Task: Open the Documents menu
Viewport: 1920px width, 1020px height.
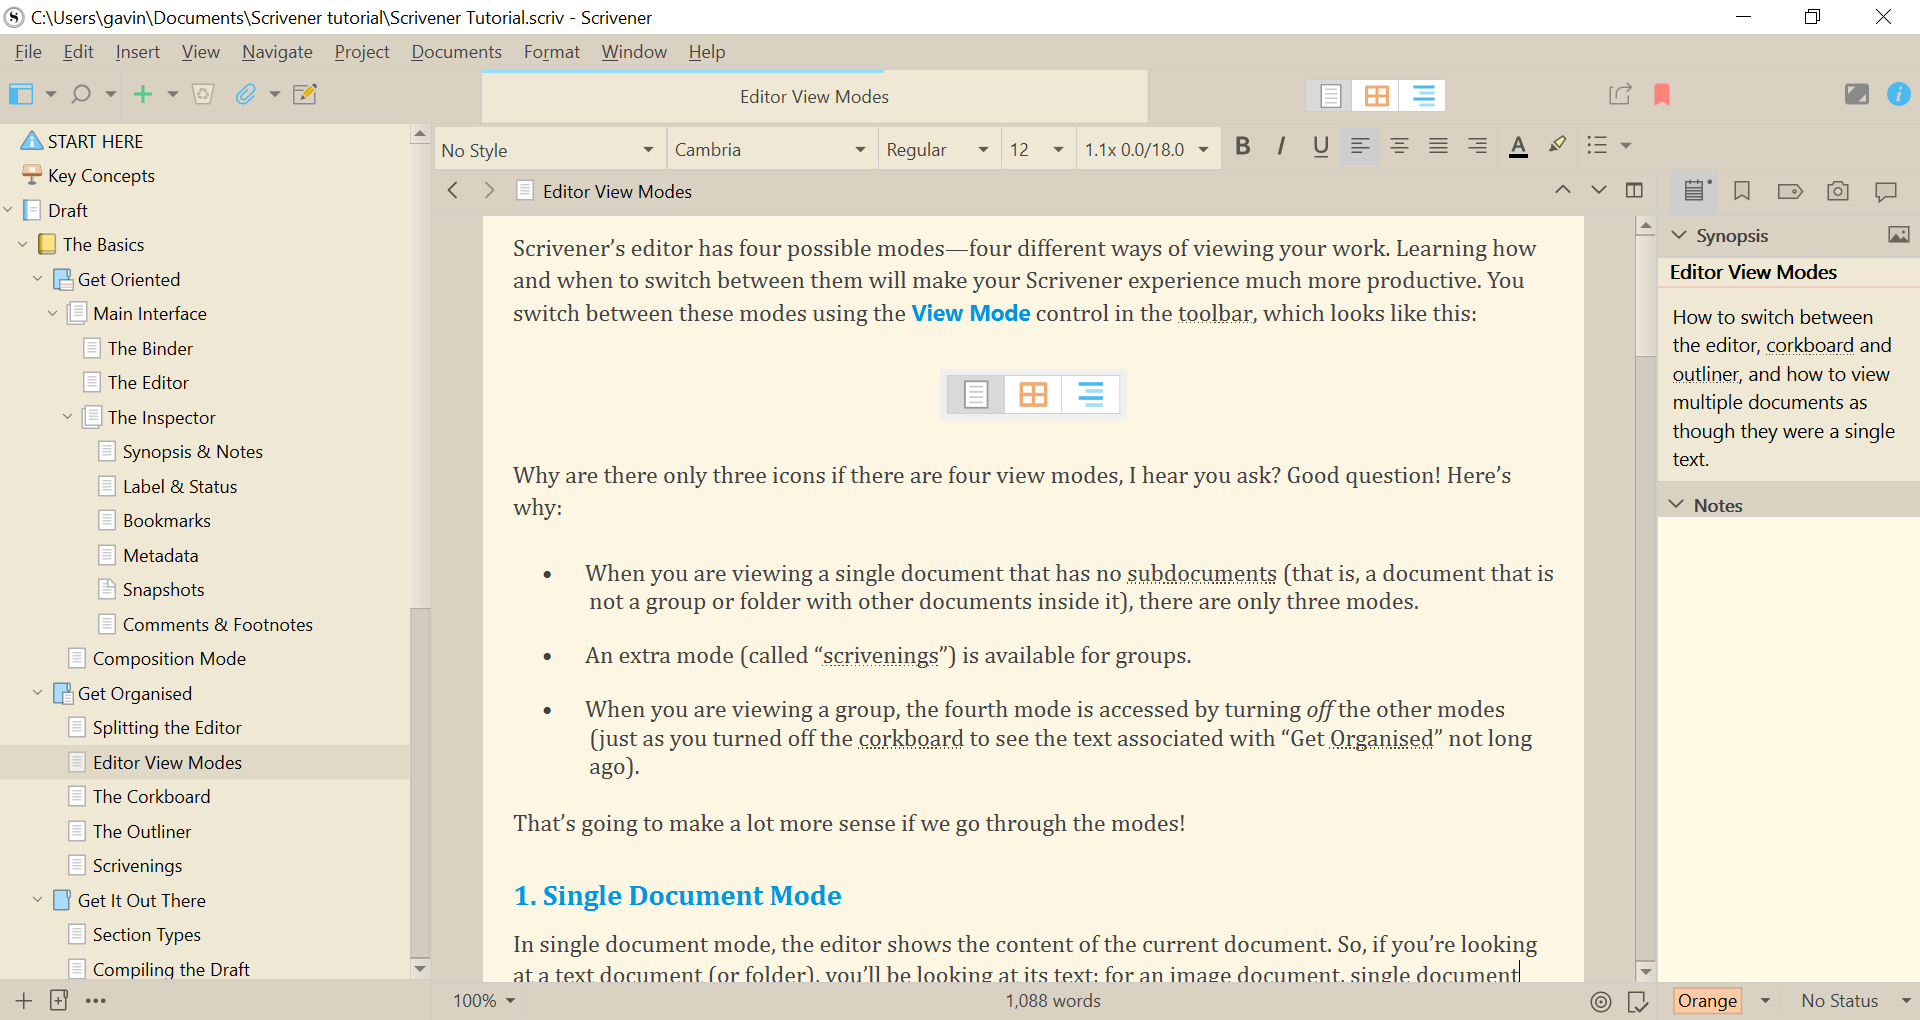Action: click(x=456, y=52)
